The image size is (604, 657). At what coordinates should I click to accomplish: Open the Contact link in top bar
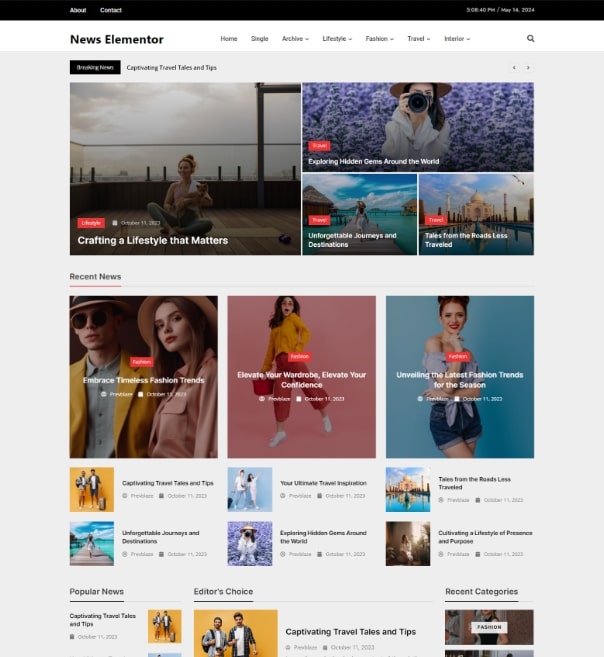pyautogui.click(x=111, y=10)
